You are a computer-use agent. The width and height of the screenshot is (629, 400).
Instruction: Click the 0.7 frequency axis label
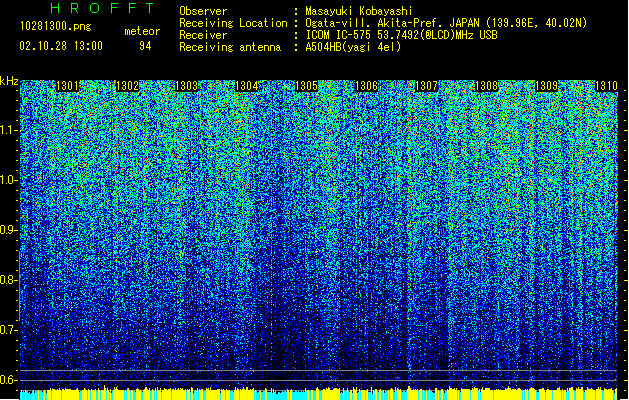9,330
